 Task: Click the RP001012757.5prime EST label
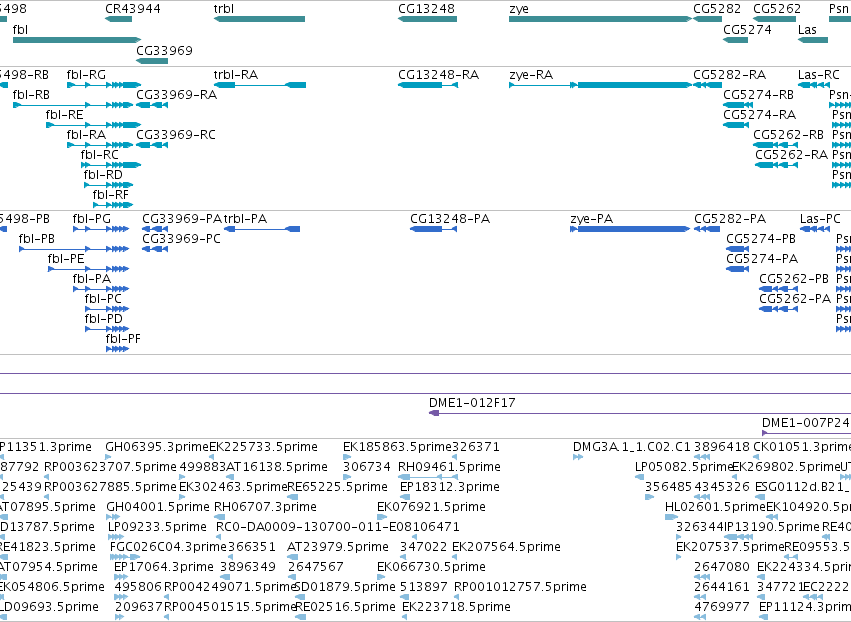[520, 587]
